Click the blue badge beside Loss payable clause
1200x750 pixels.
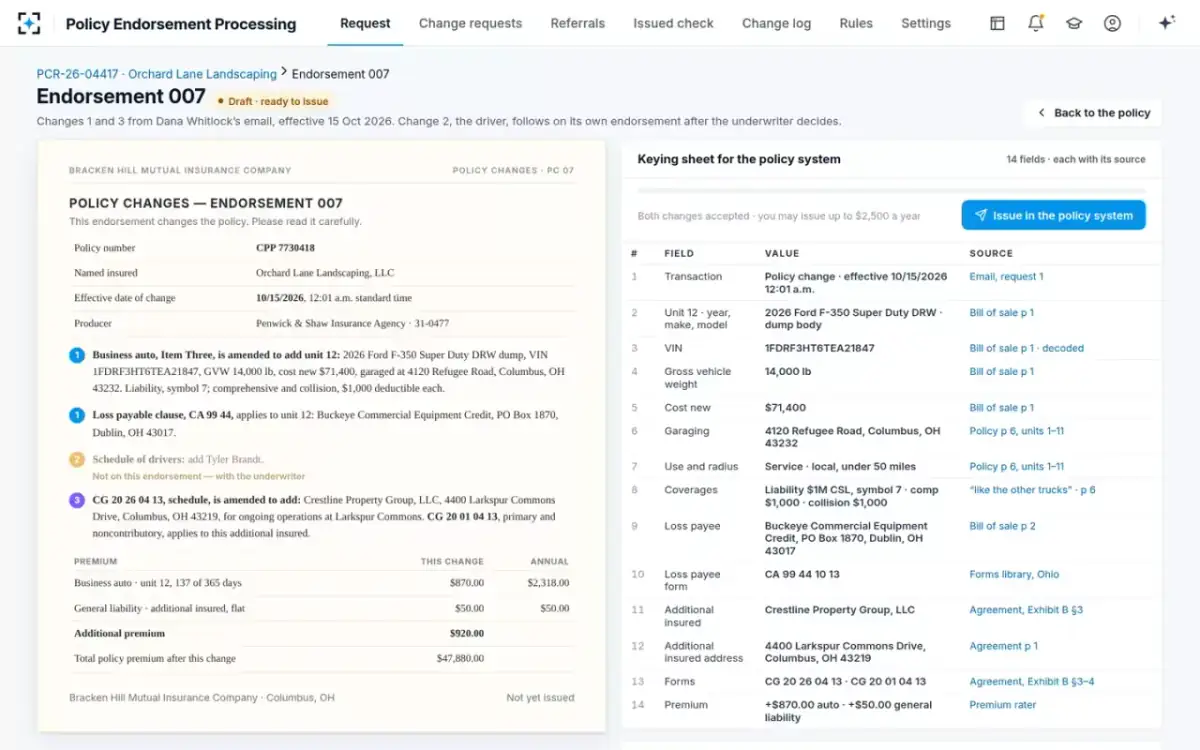coord(77,415)
